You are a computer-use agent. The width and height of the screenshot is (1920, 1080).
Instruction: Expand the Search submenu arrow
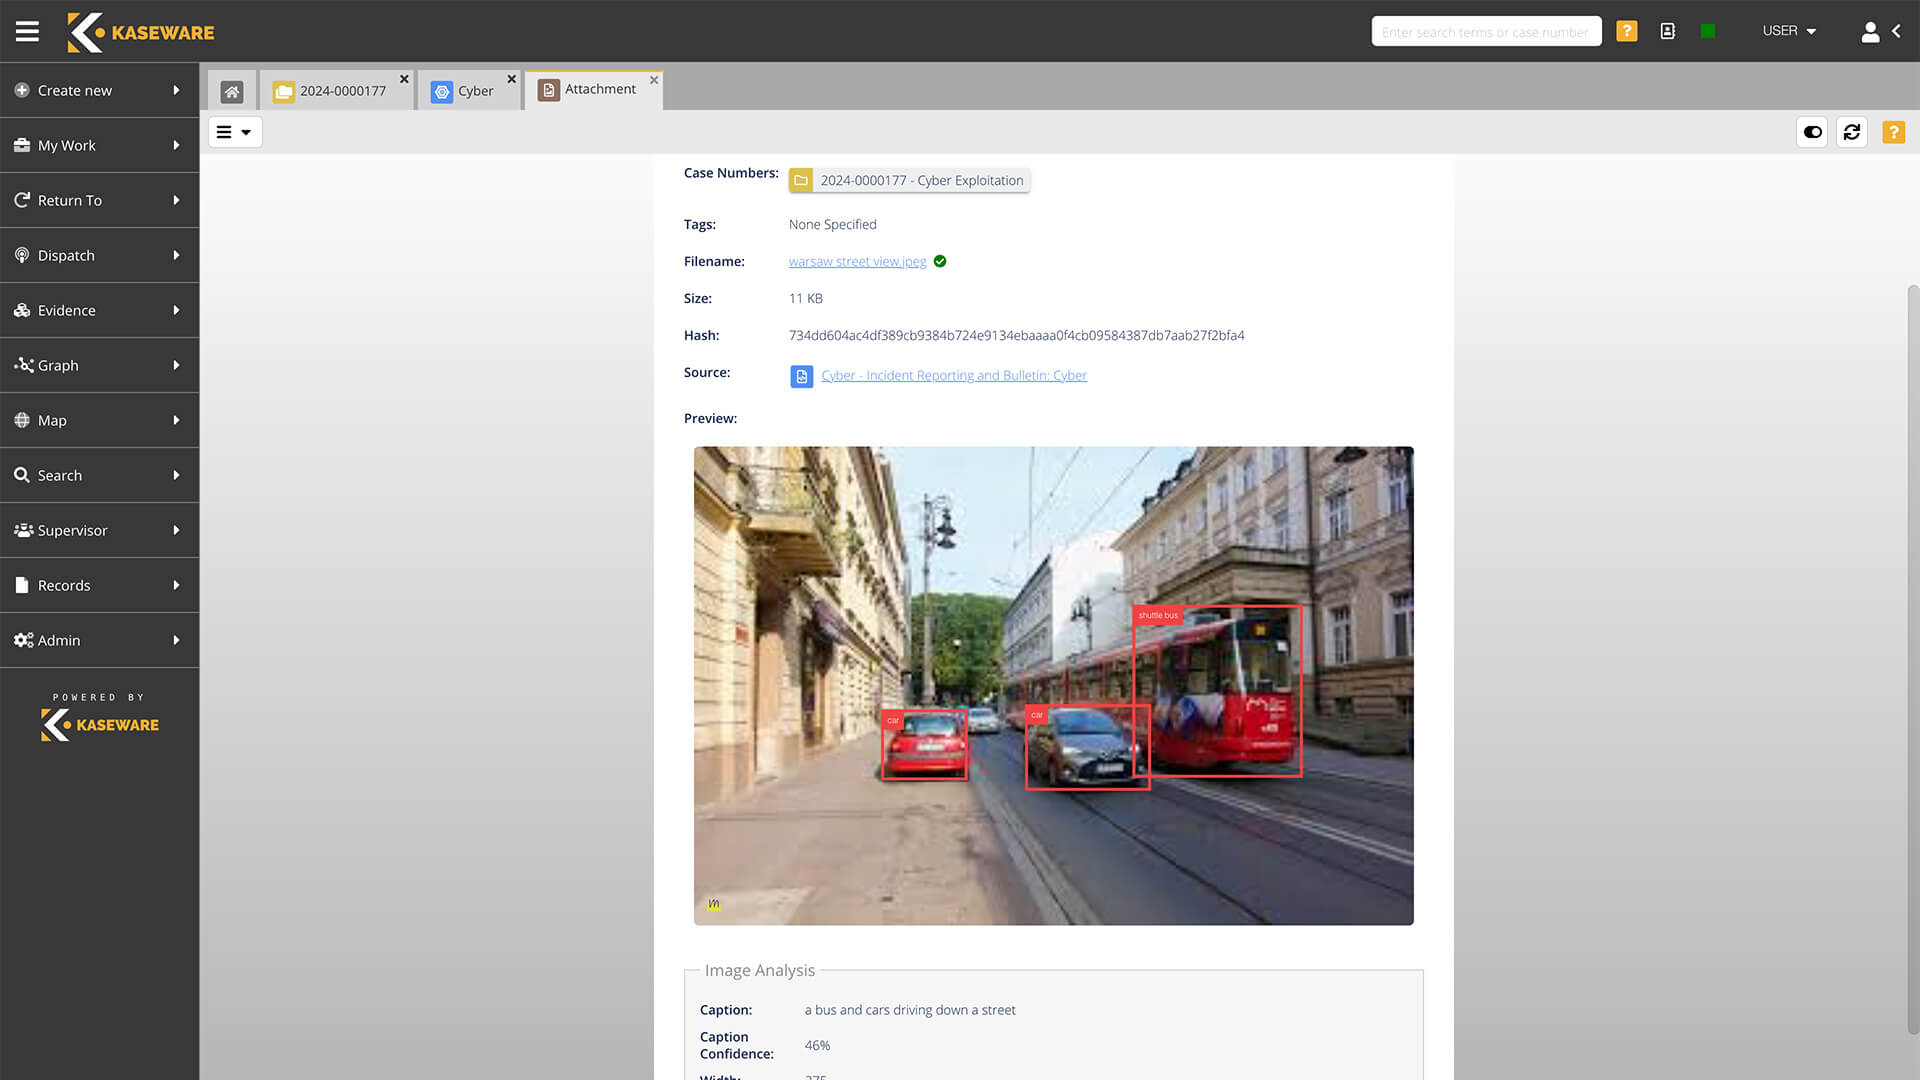(176, 475)
